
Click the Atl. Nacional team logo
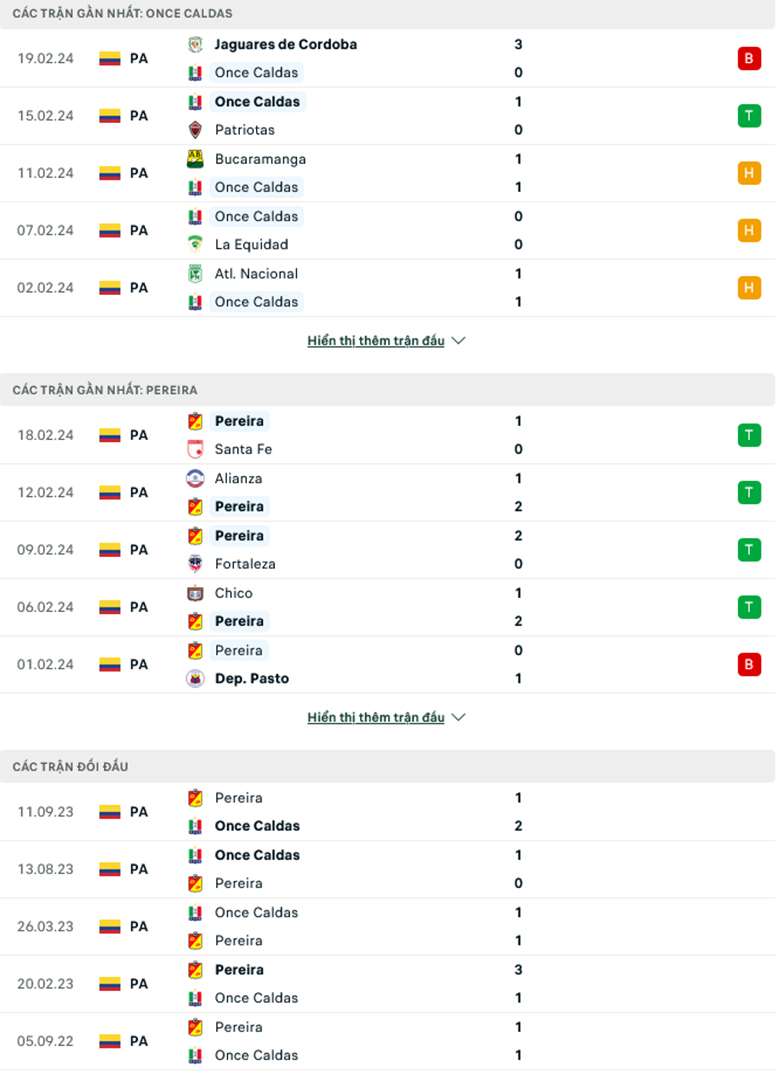[x=196, y=273]
